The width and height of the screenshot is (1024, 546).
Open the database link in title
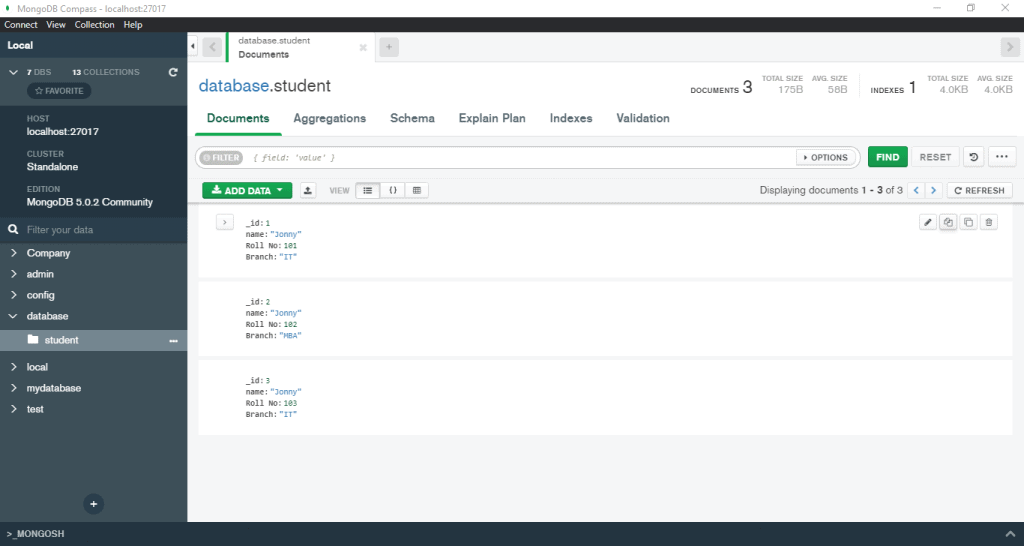coord(234,86)
